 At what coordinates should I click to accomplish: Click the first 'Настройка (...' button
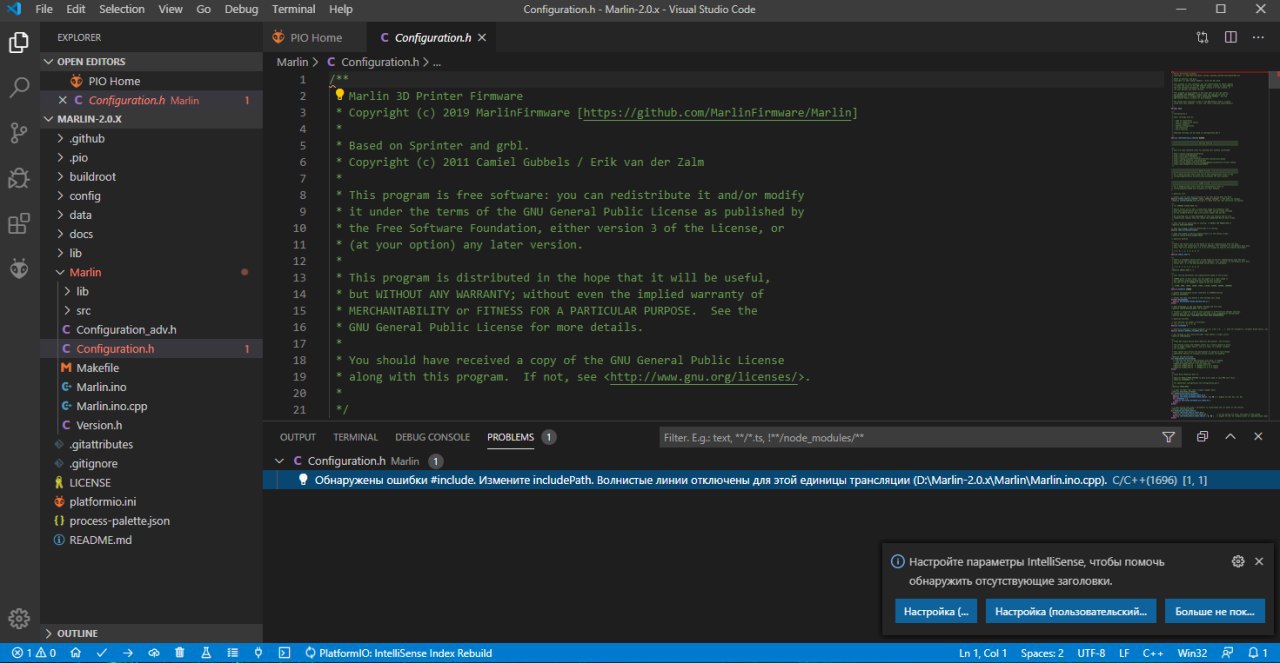936,611
